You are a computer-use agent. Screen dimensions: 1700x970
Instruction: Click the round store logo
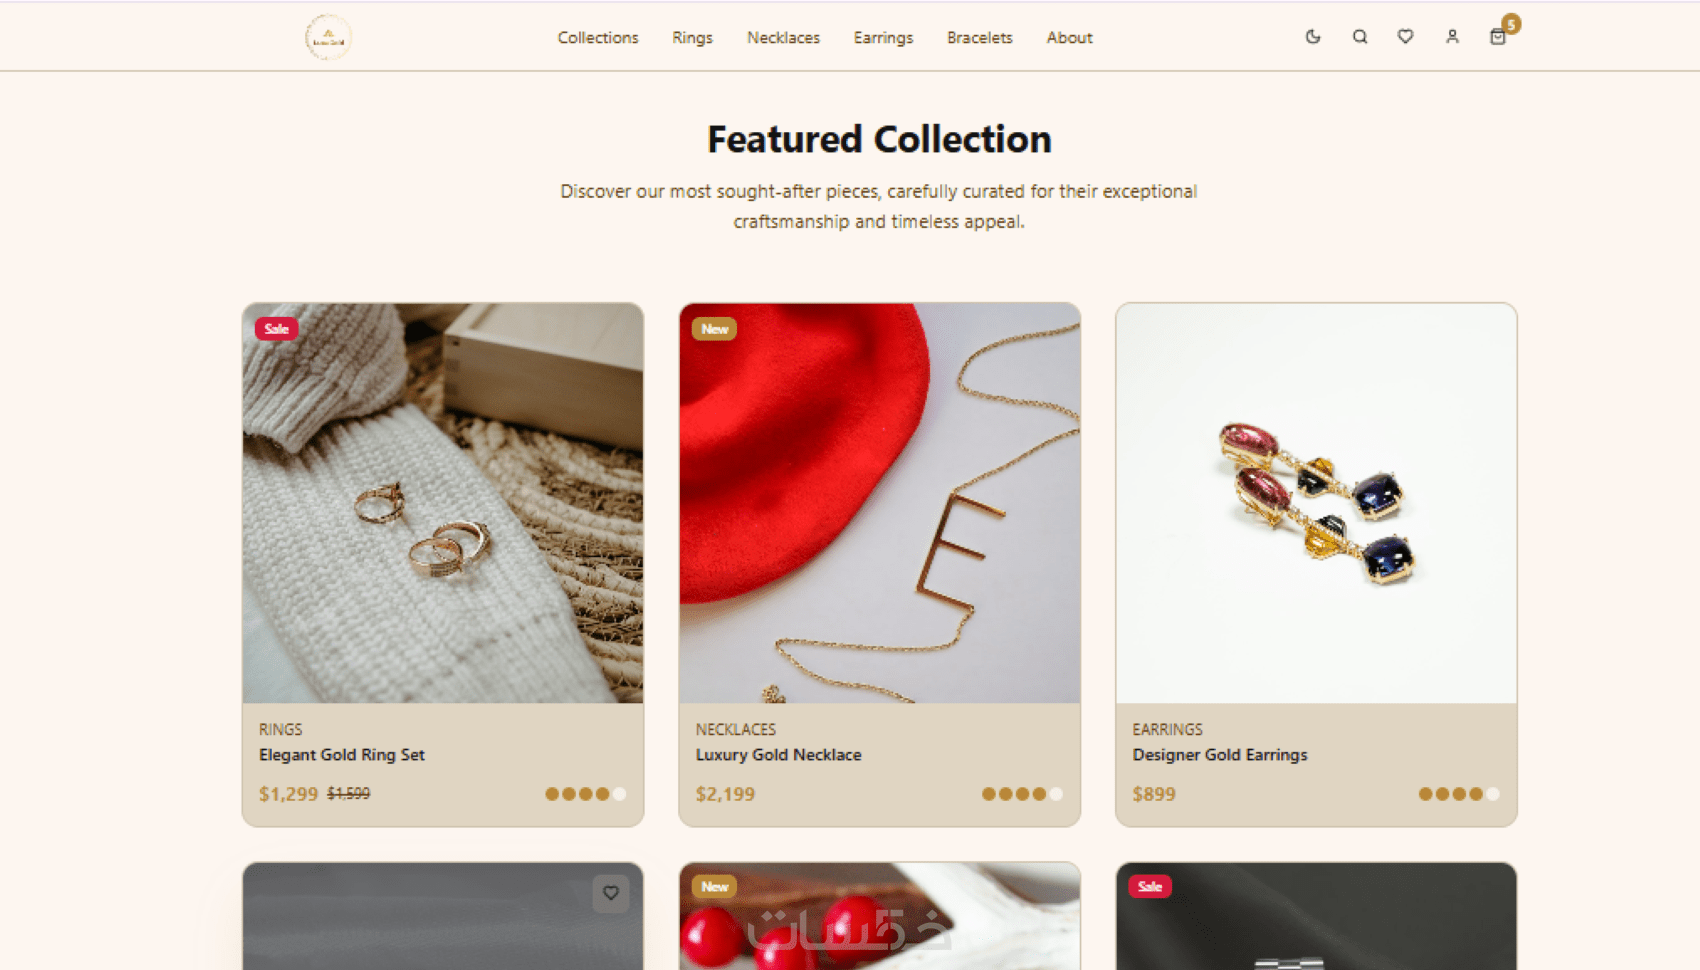(x=328, y=38)
